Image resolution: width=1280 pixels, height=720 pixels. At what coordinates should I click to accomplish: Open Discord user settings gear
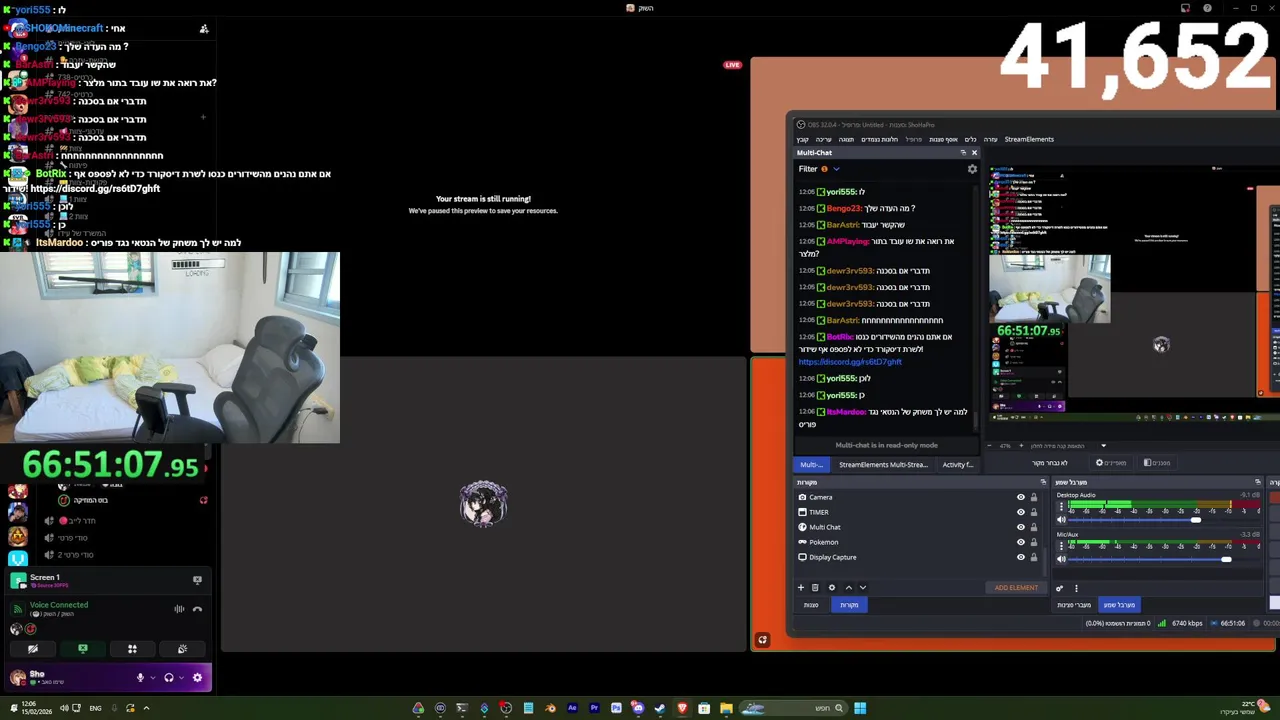click(x=197, y=678)
